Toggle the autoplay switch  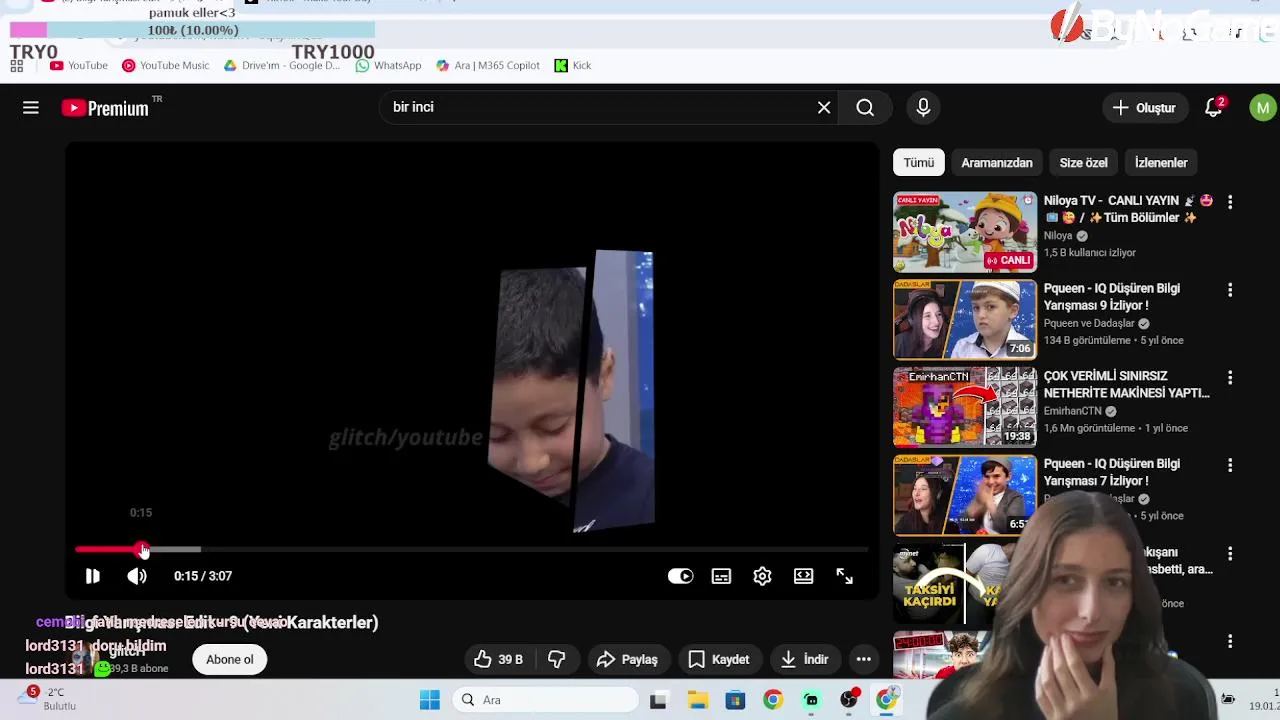[680, 576]
